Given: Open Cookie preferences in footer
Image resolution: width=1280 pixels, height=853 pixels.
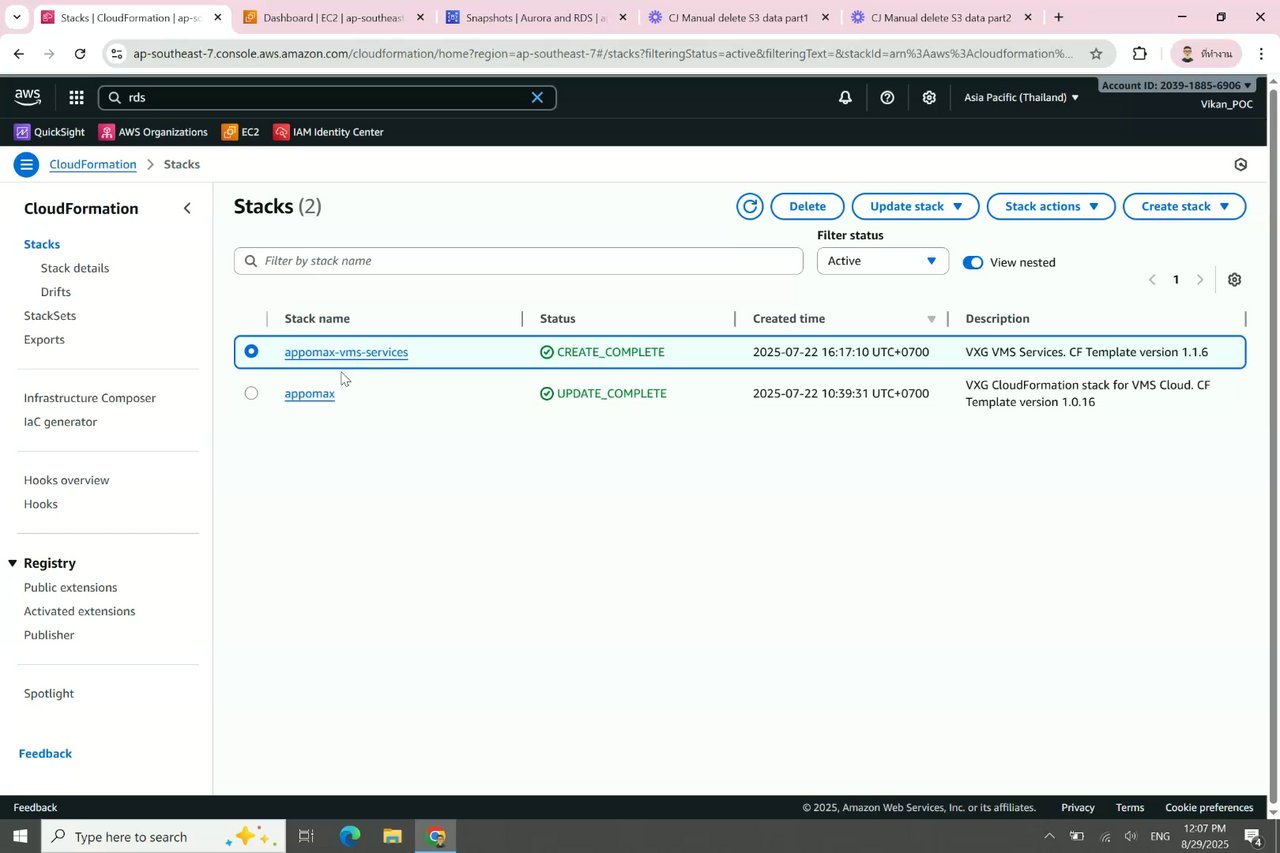Looking at the screenshot, I should coord(1209,807).
